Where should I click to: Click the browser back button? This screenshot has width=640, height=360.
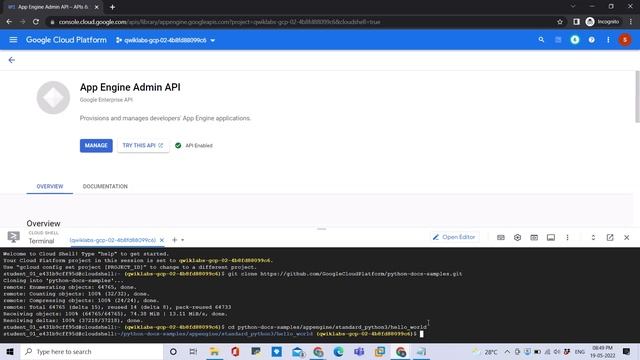coord(9,22)
